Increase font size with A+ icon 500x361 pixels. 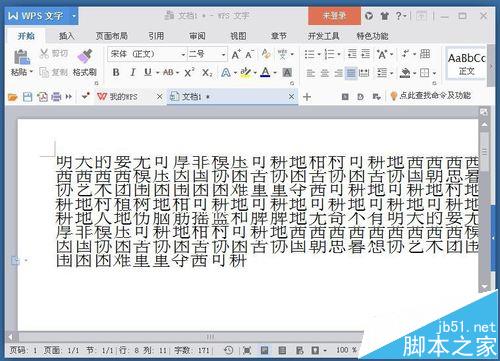(236, 54)
